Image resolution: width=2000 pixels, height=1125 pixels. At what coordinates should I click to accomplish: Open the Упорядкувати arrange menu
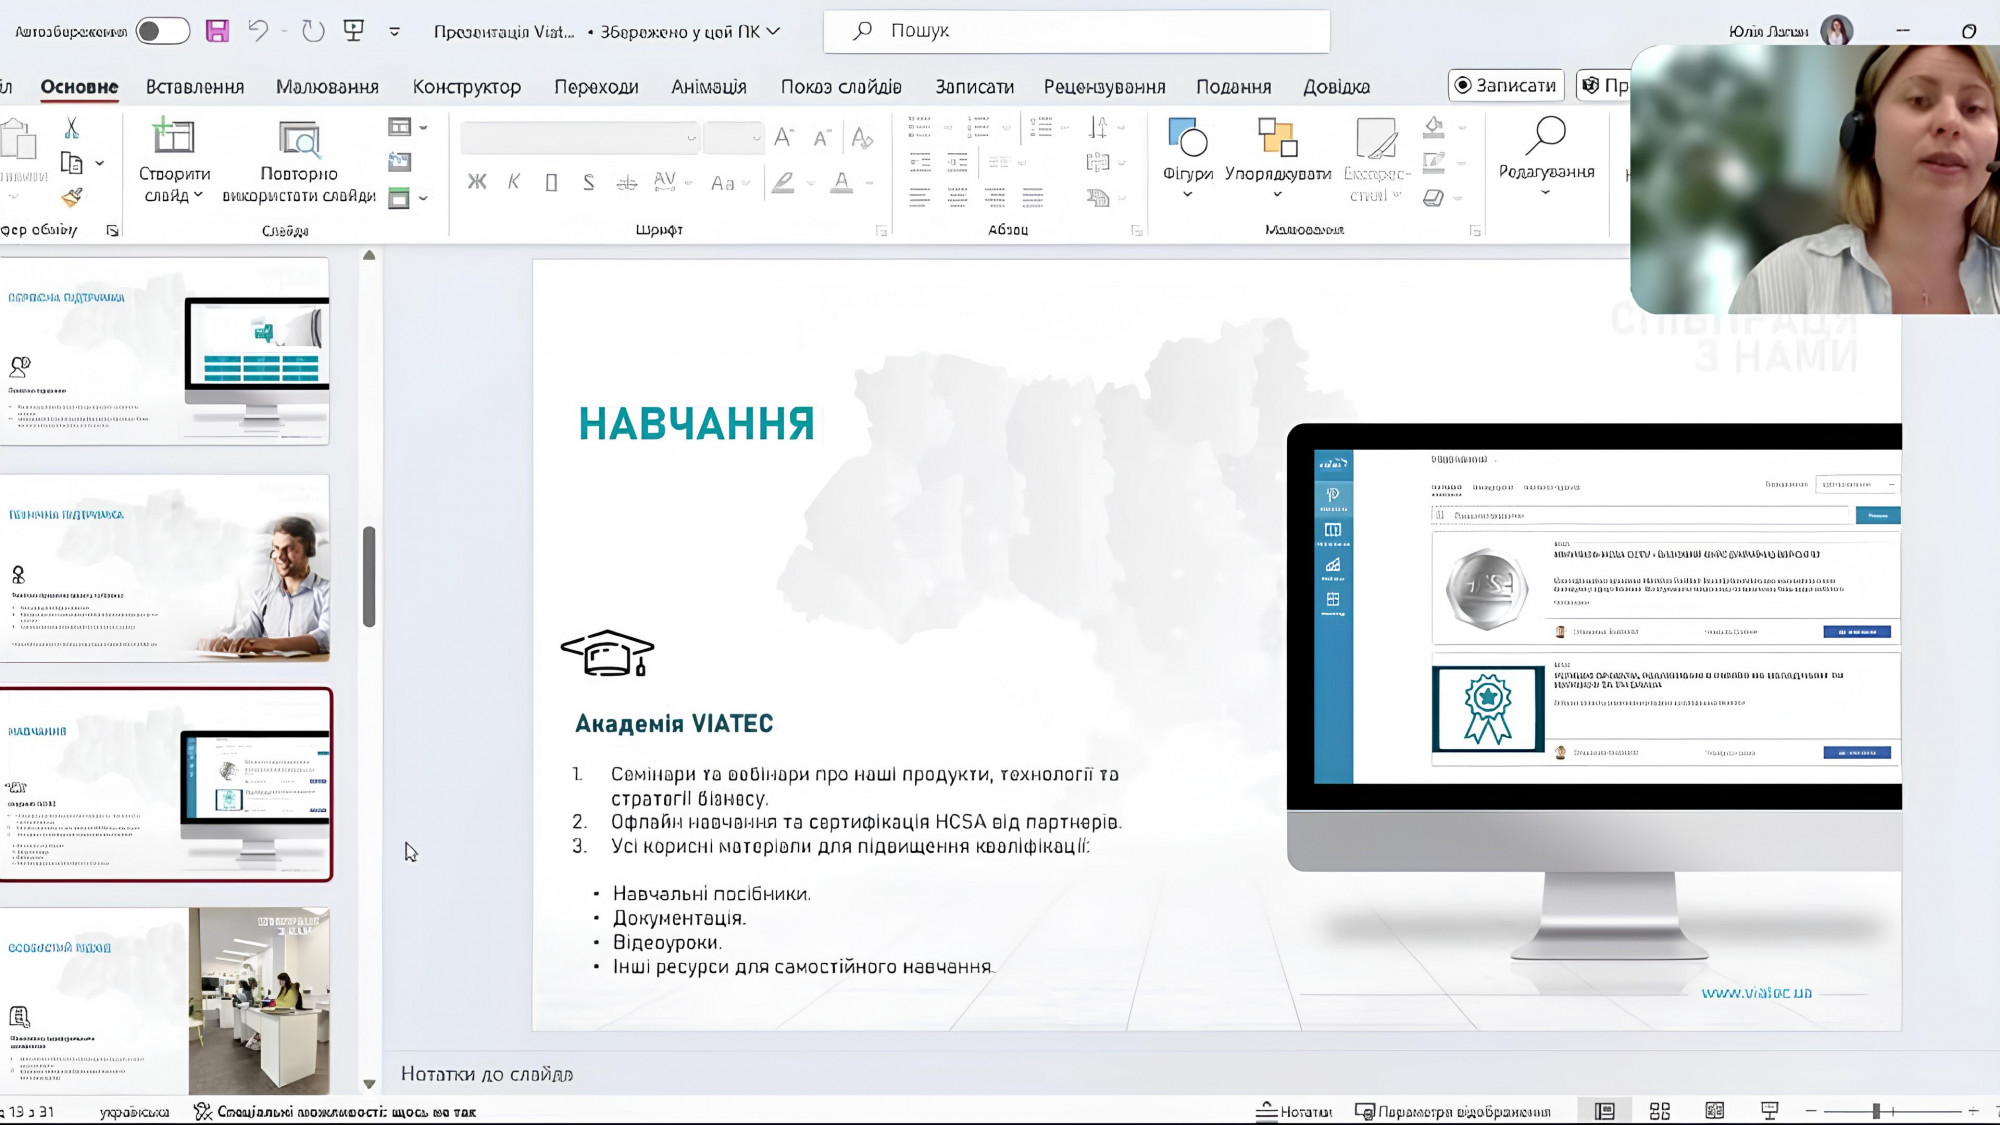[x=1278, y=158]
